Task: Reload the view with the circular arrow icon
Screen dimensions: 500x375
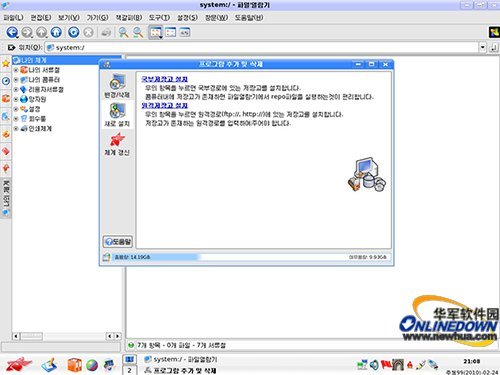Action: click(74, 32)
